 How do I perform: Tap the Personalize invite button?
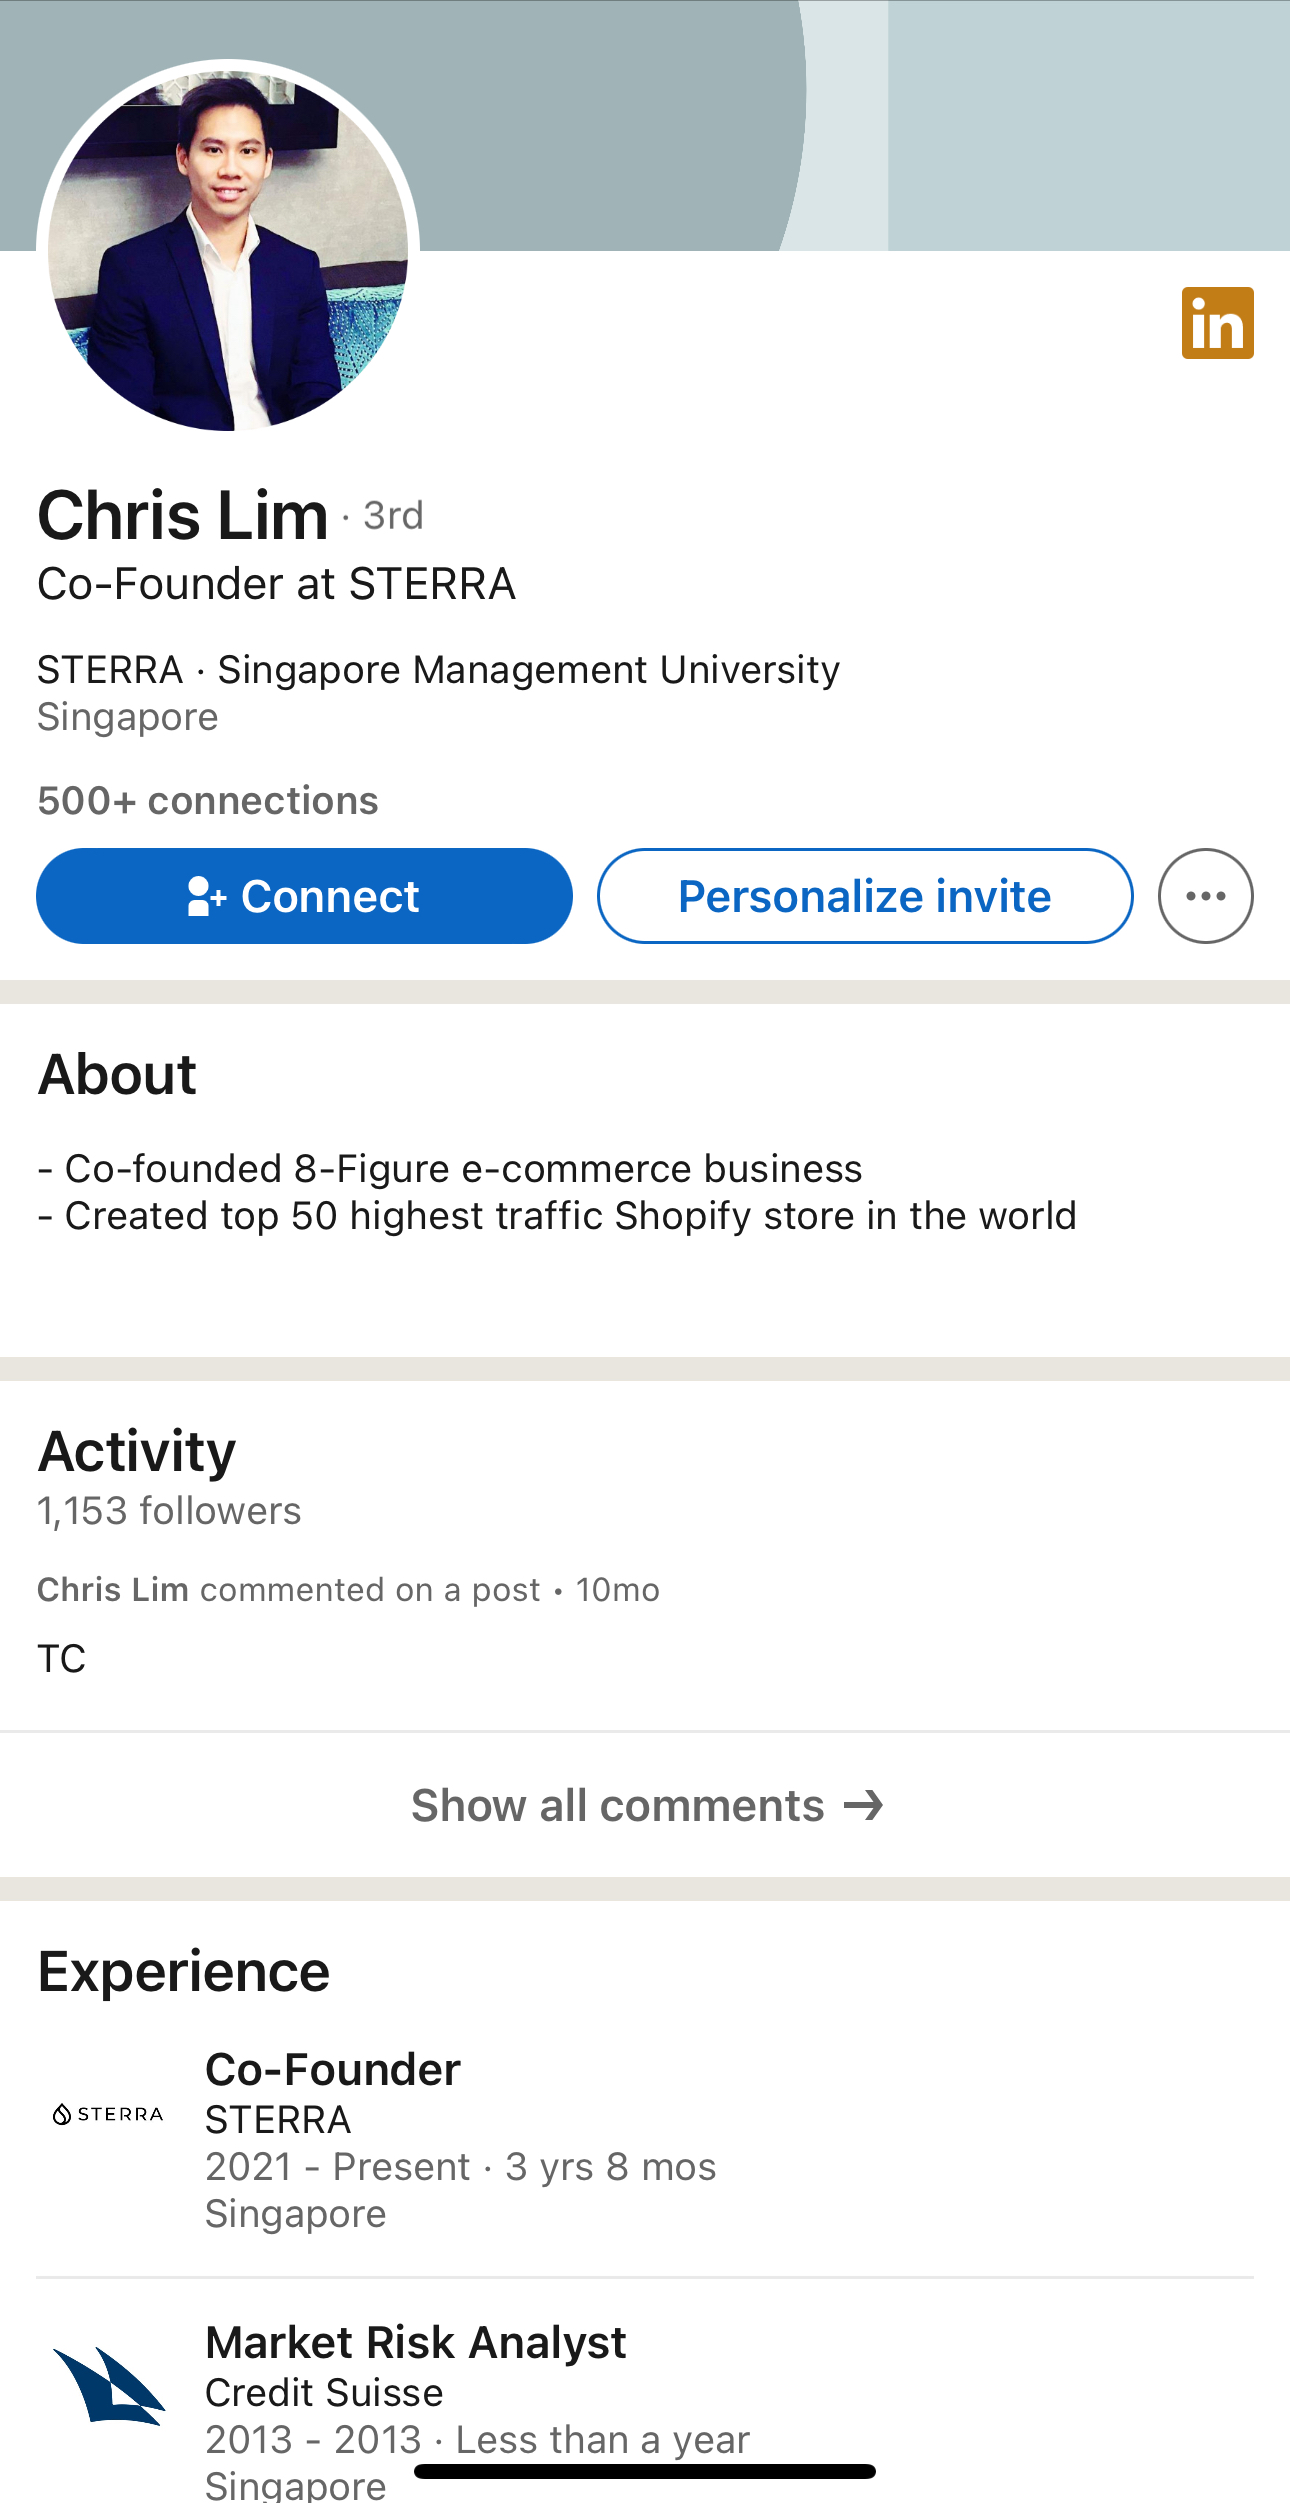point(865,896)
